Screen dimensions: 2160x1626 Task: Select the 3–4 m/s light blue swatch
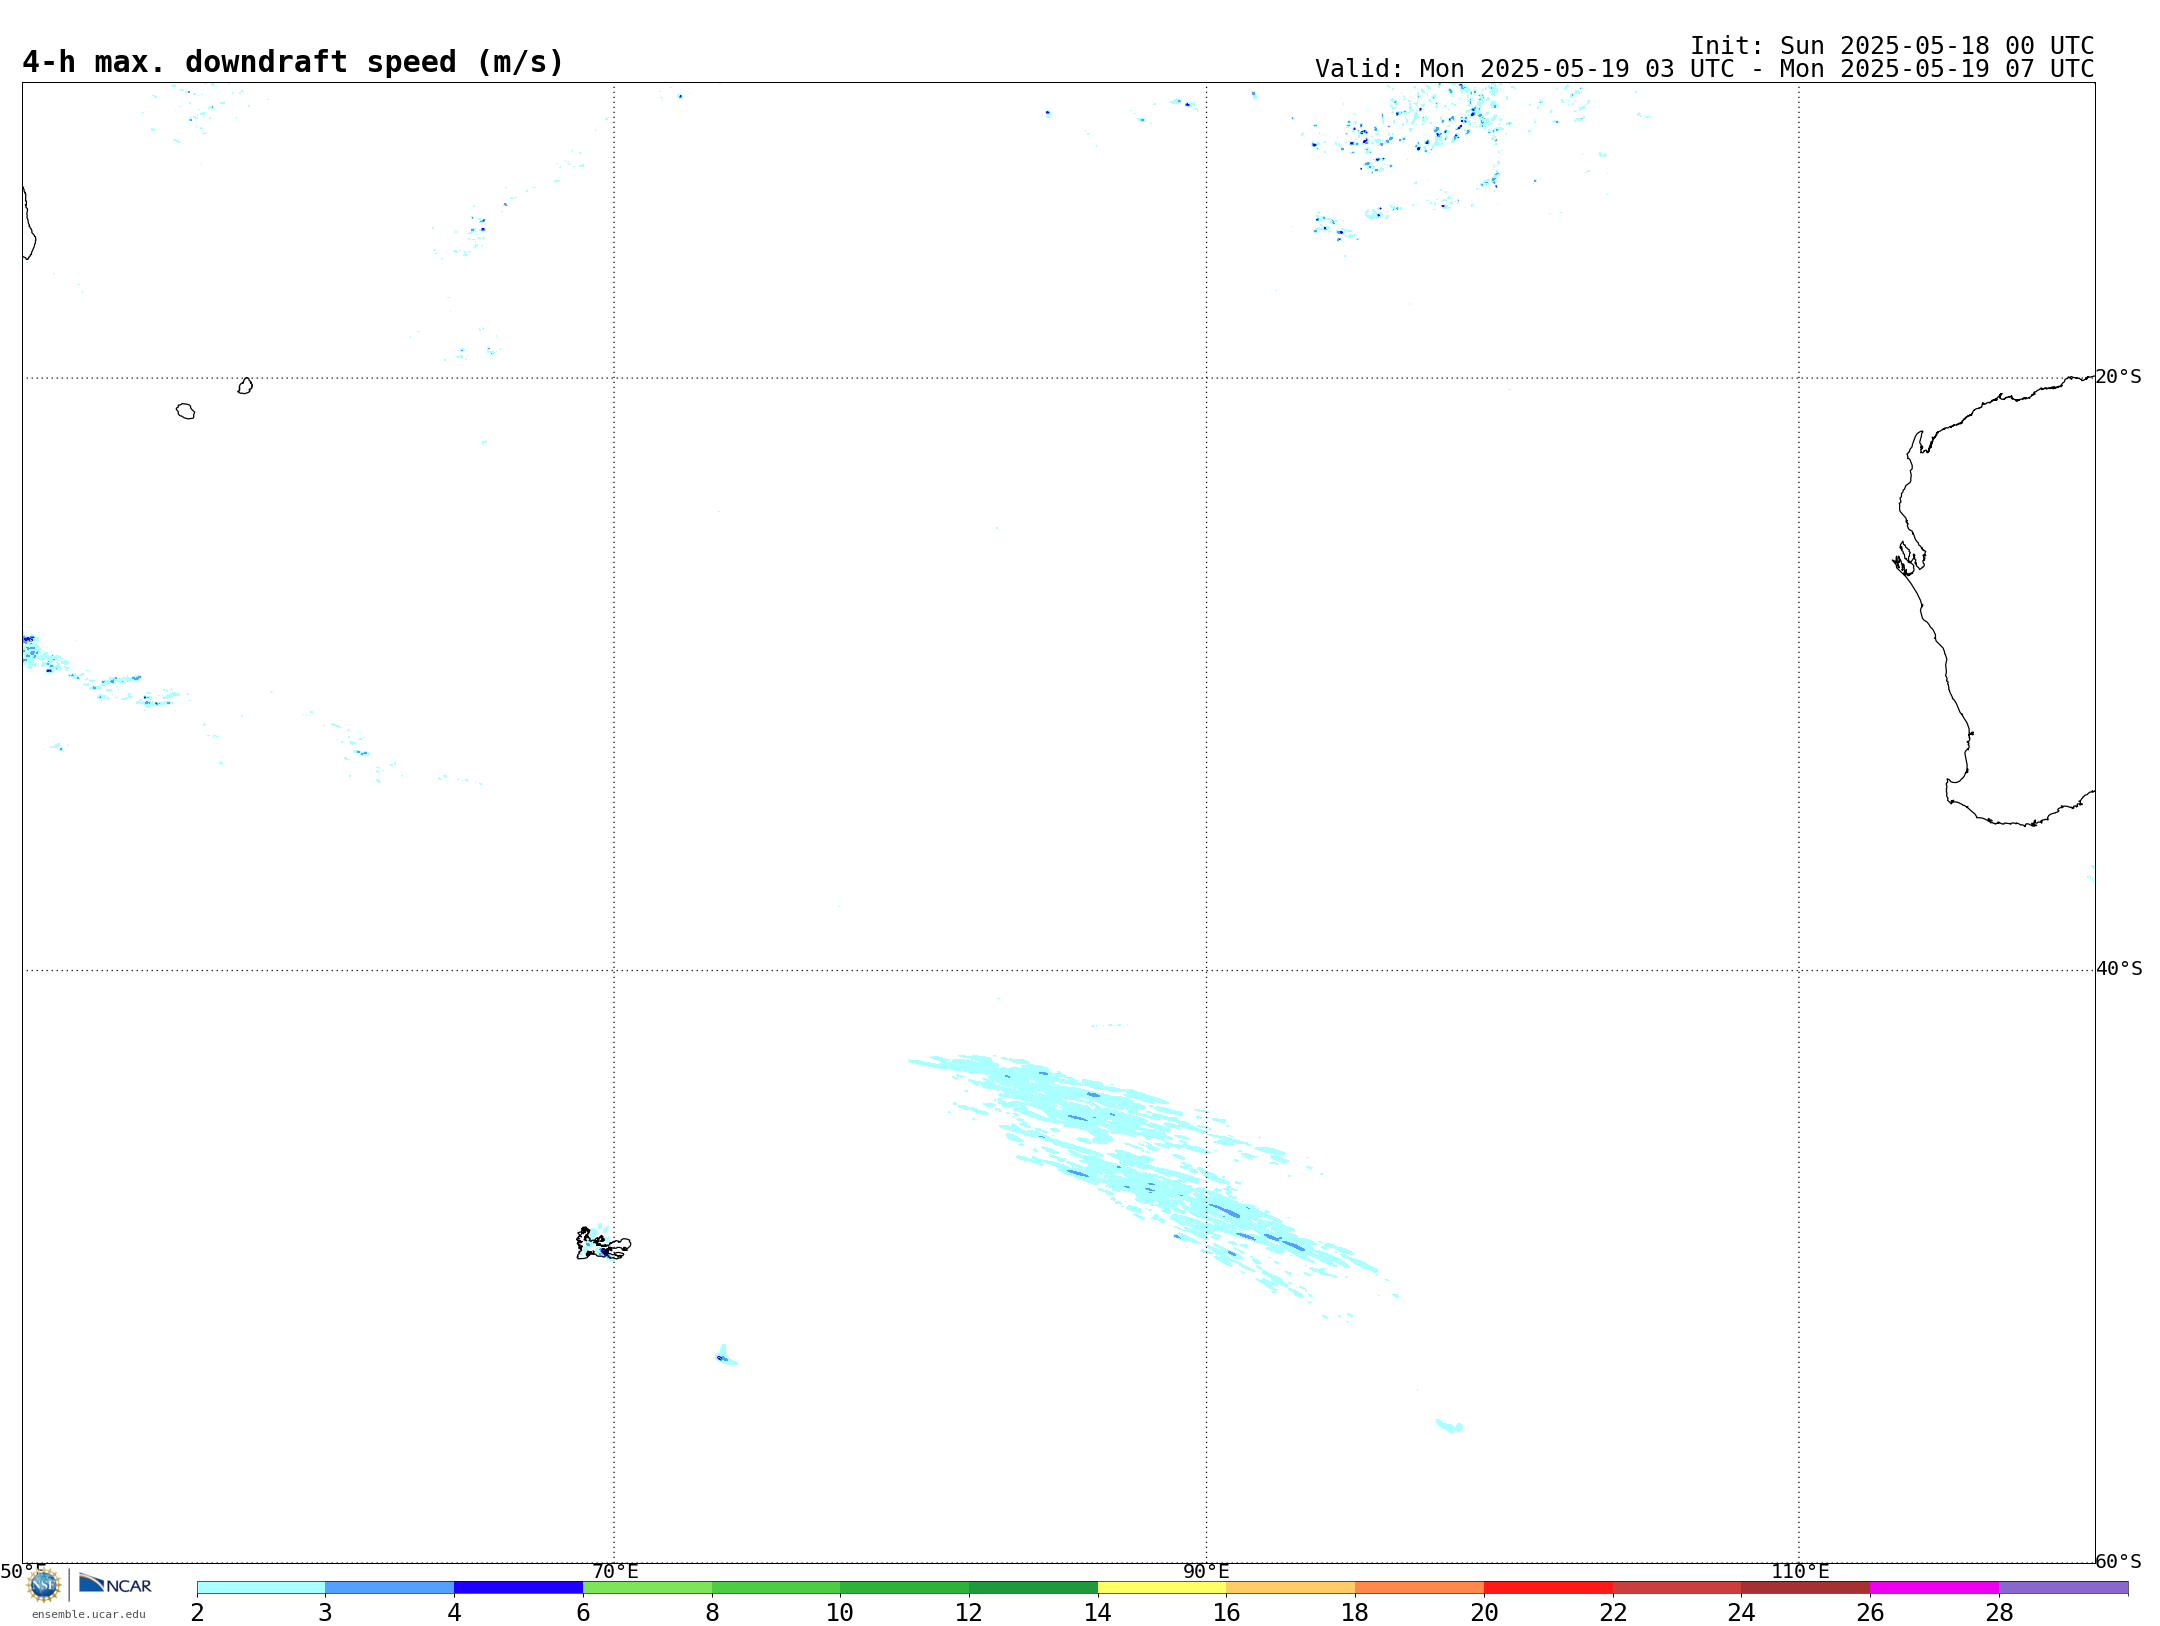pyautogui.click(x=390, y=1587)
